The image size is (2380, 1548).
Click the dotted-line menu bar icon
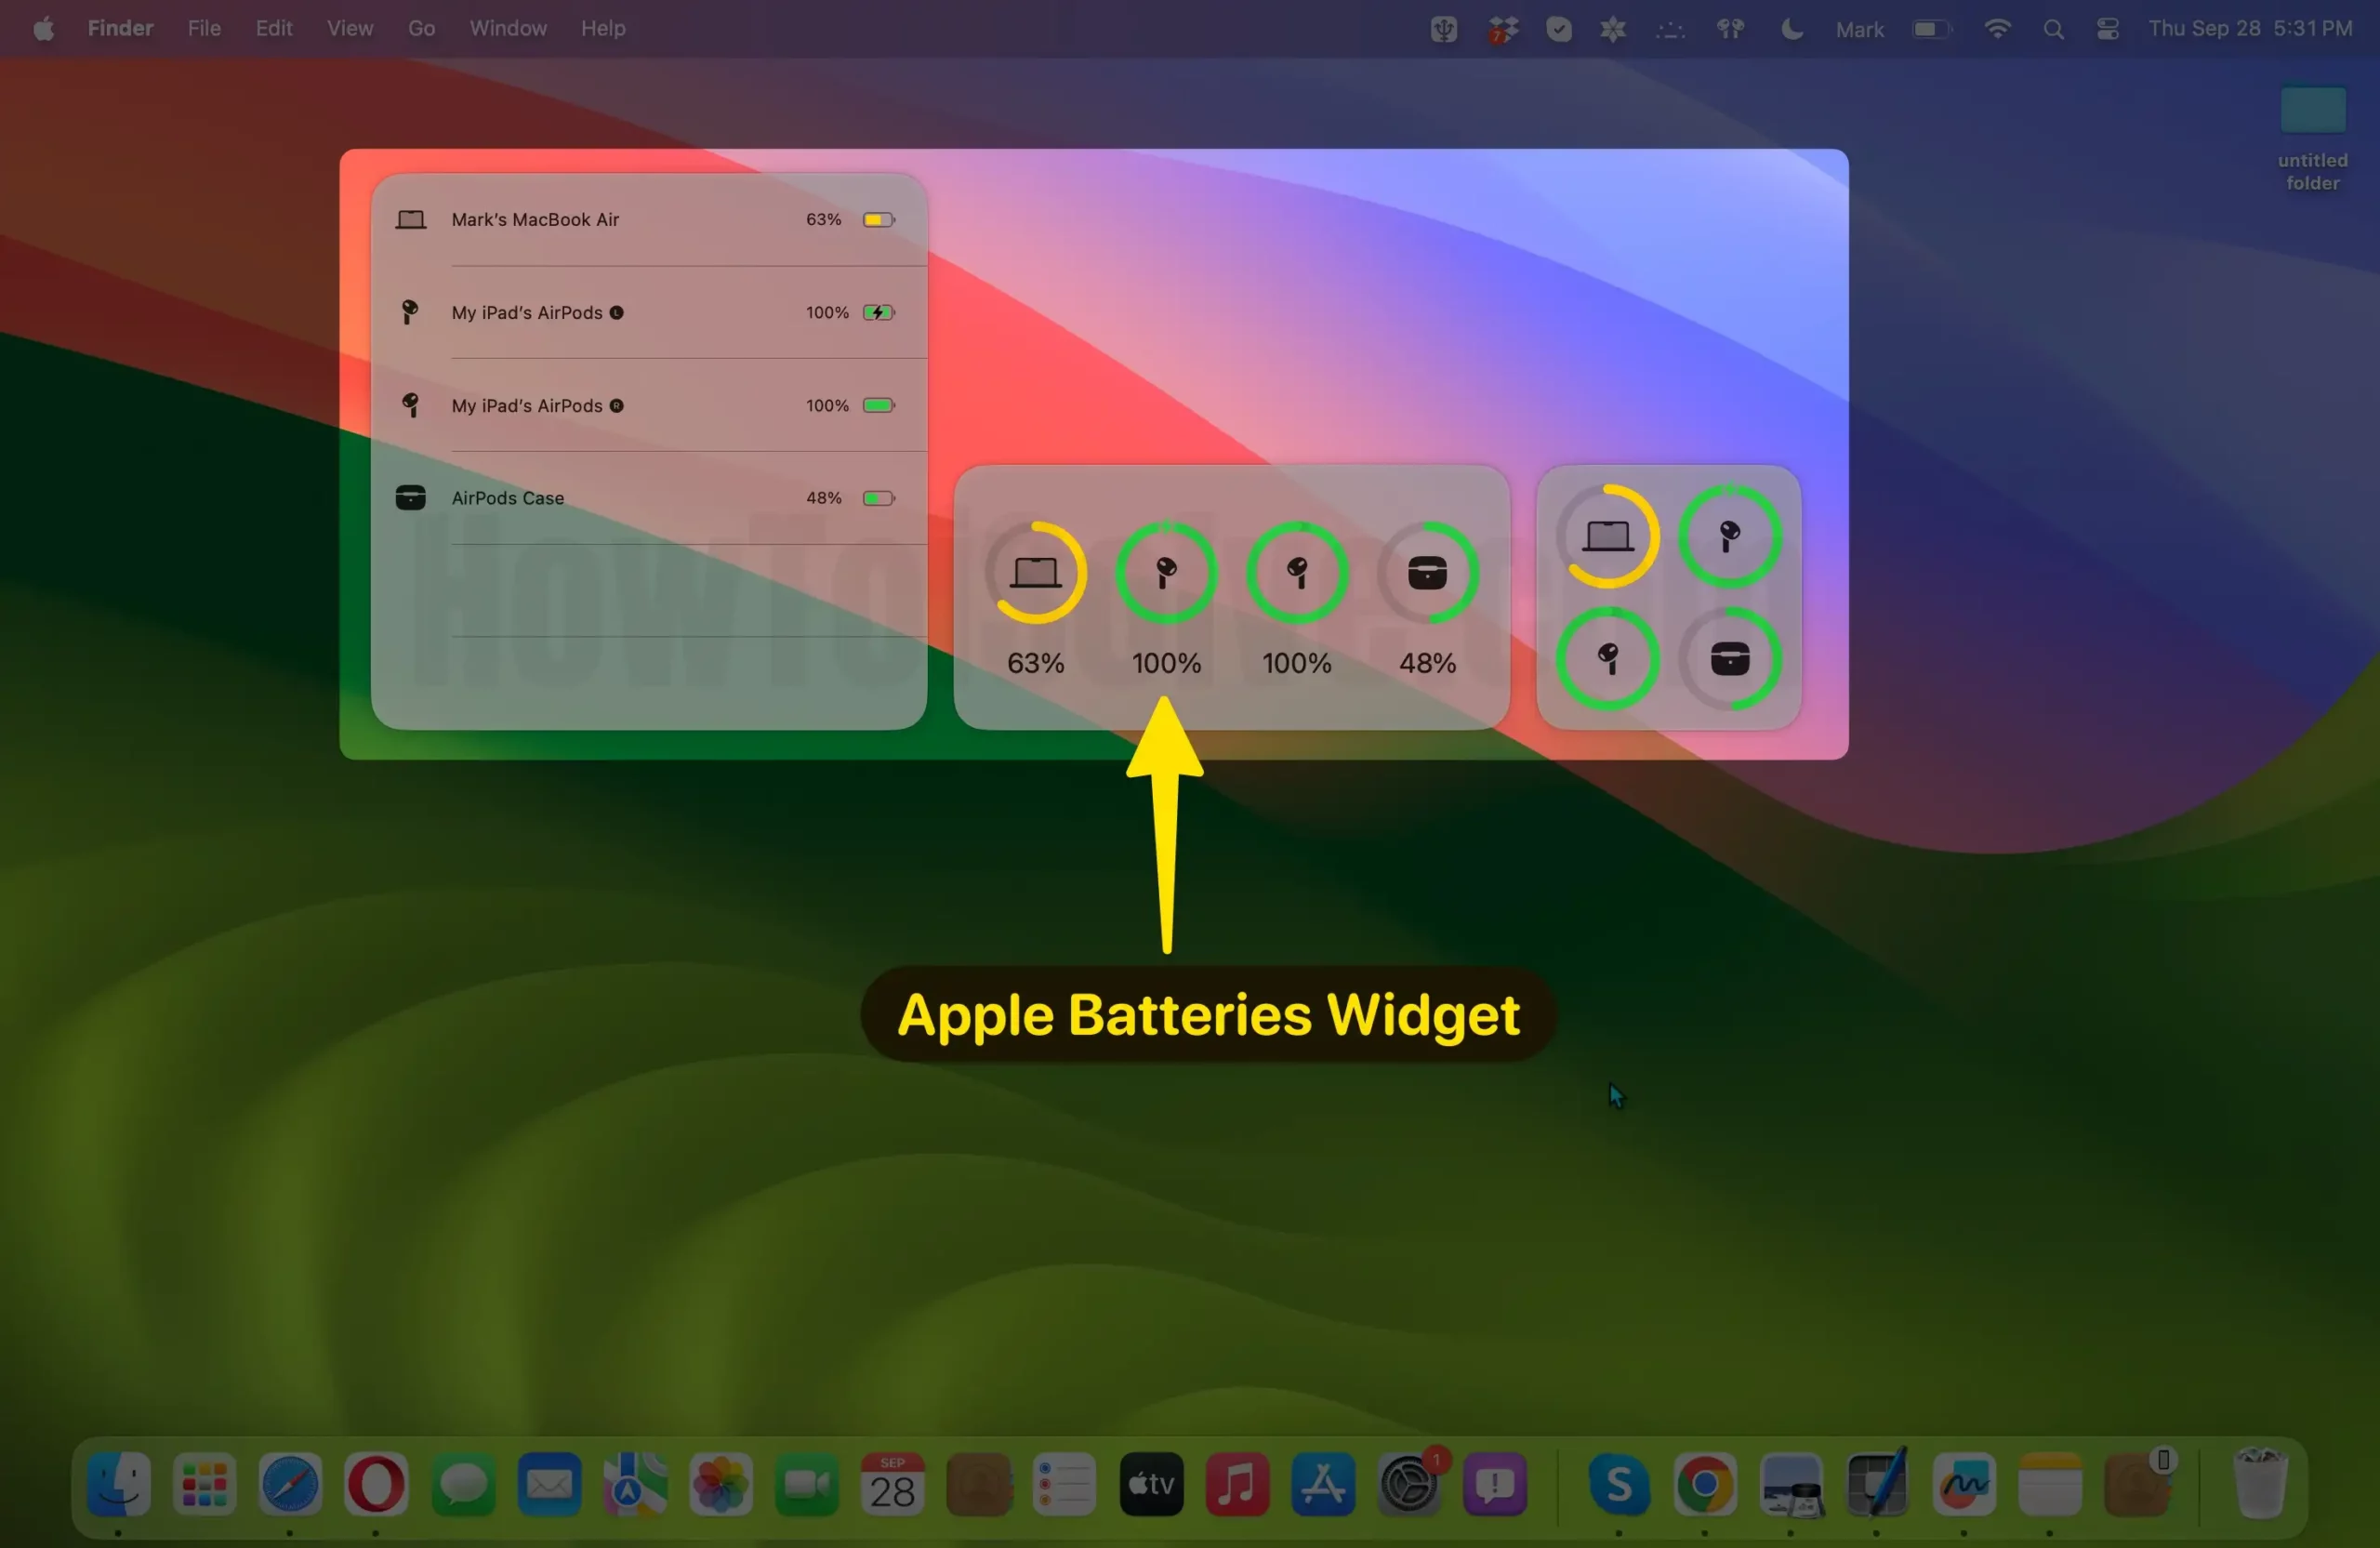tap(1669, 30)
